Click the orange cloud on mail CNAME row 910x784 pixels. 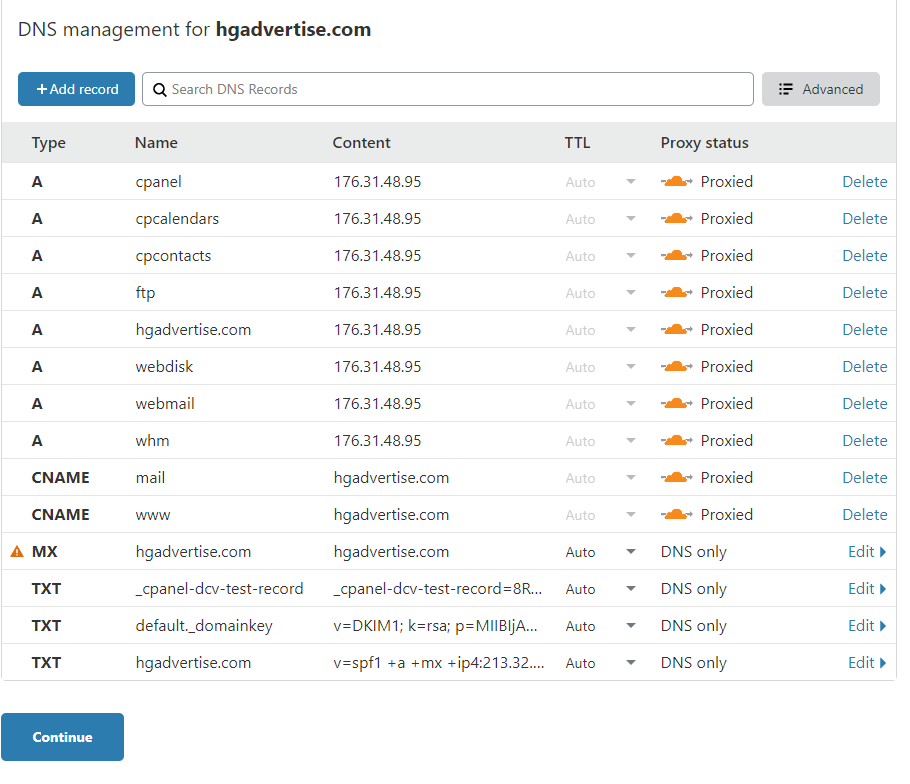(677, 478)
